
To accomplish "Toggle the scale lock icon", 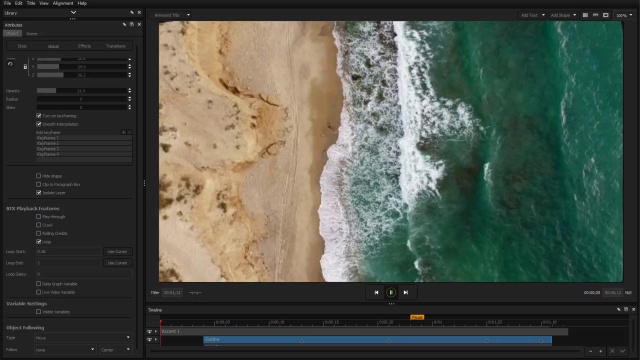I will click(25, 67).
